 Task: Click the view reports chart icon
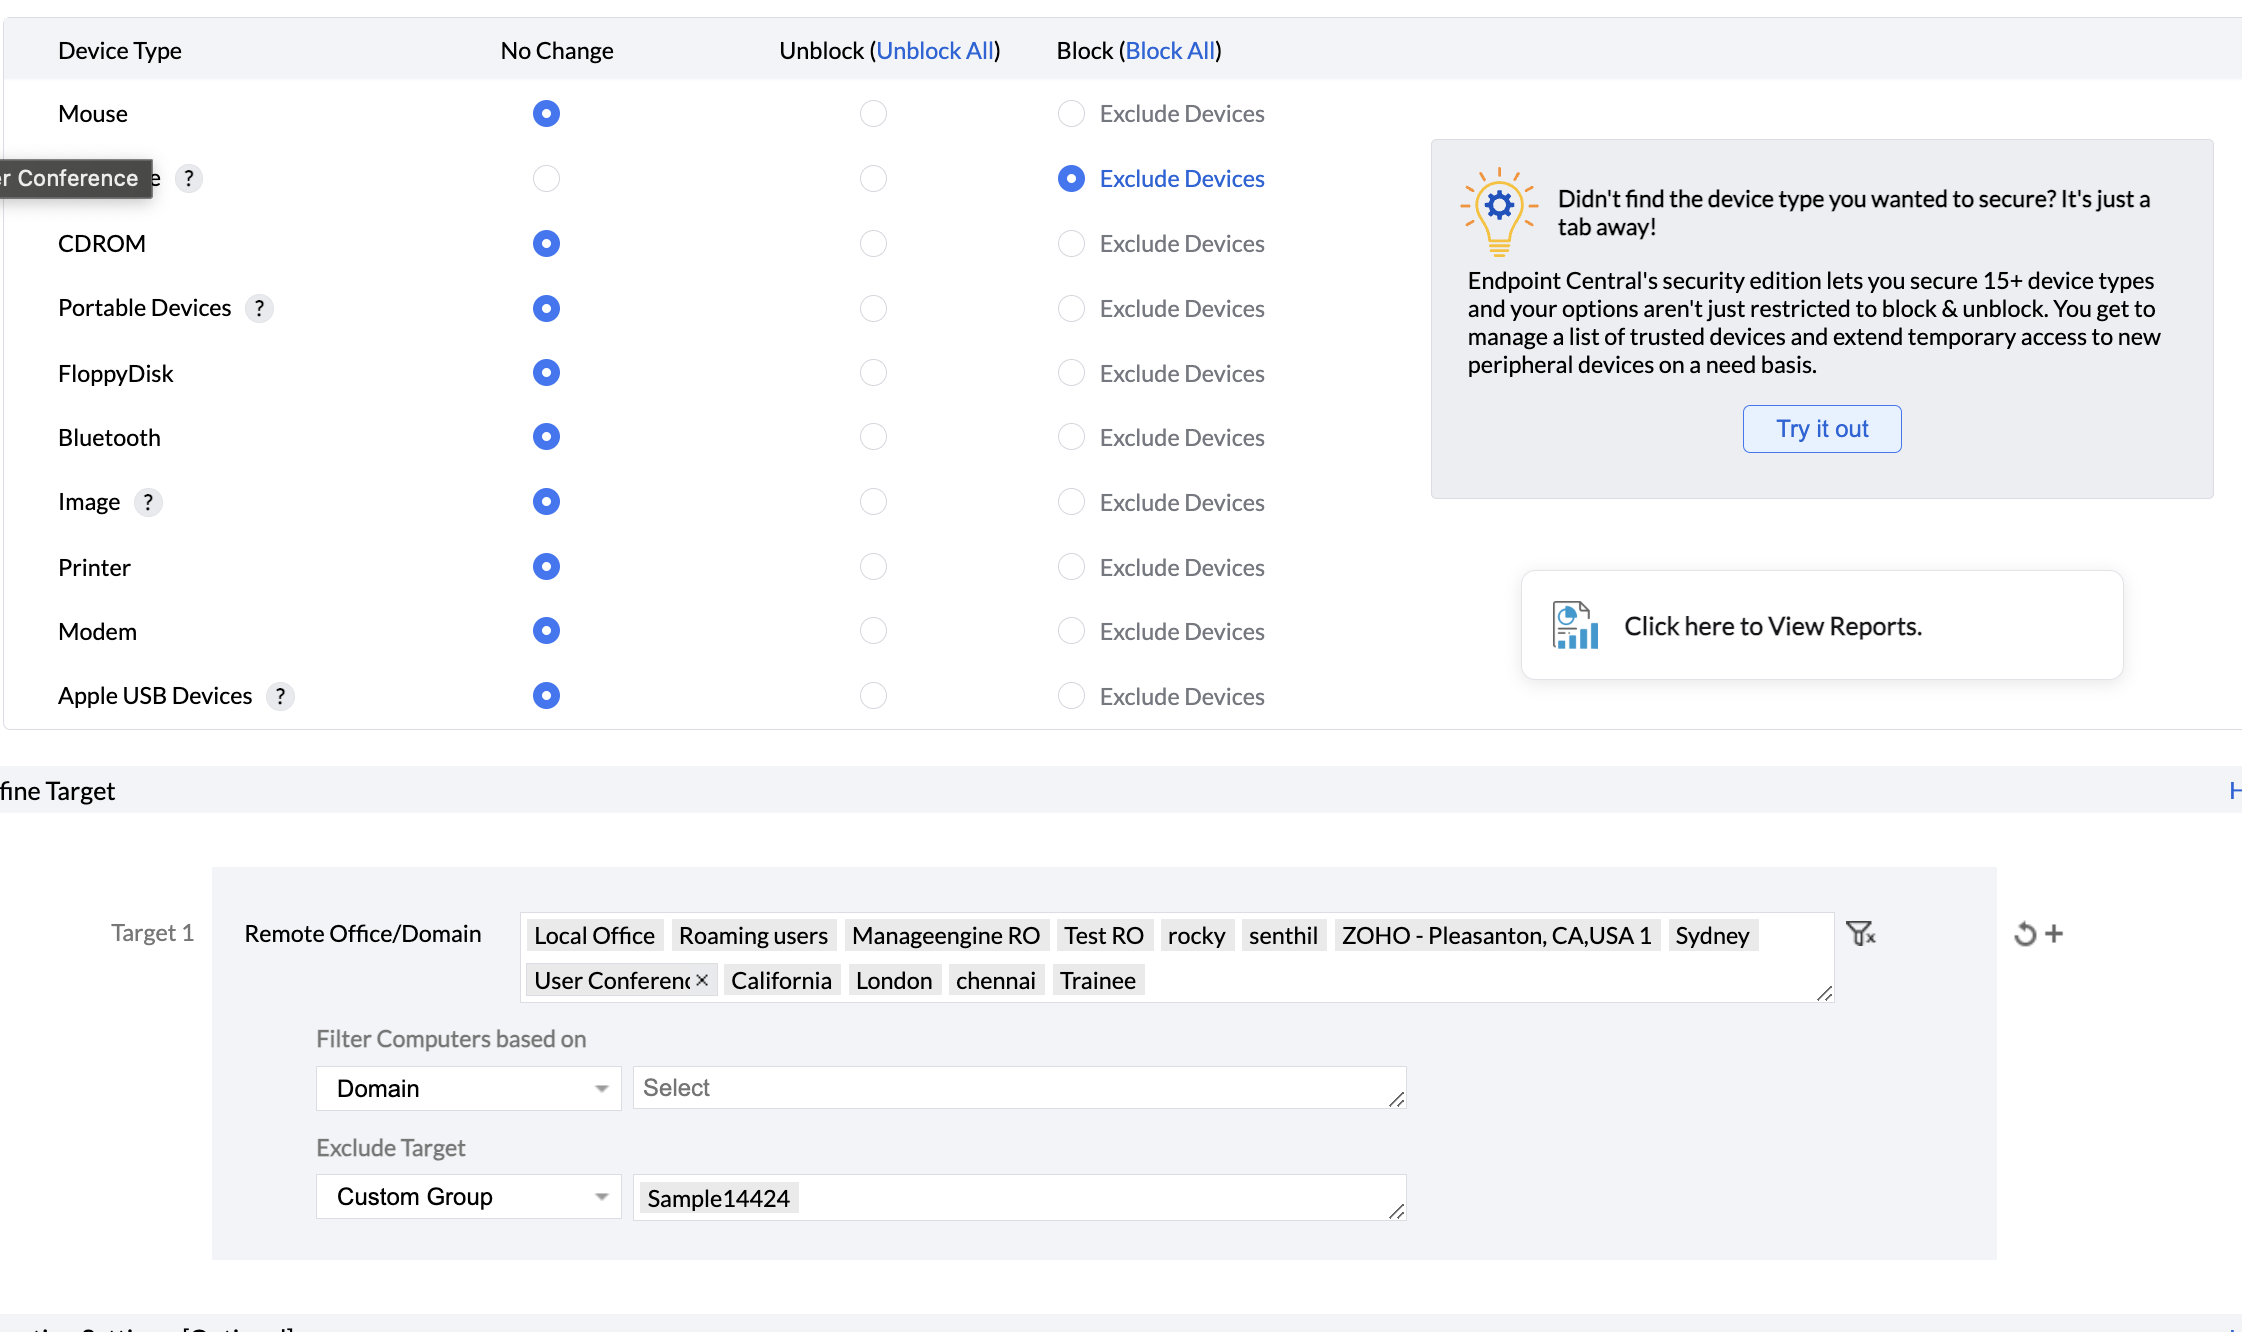[x=1575, y=626]
